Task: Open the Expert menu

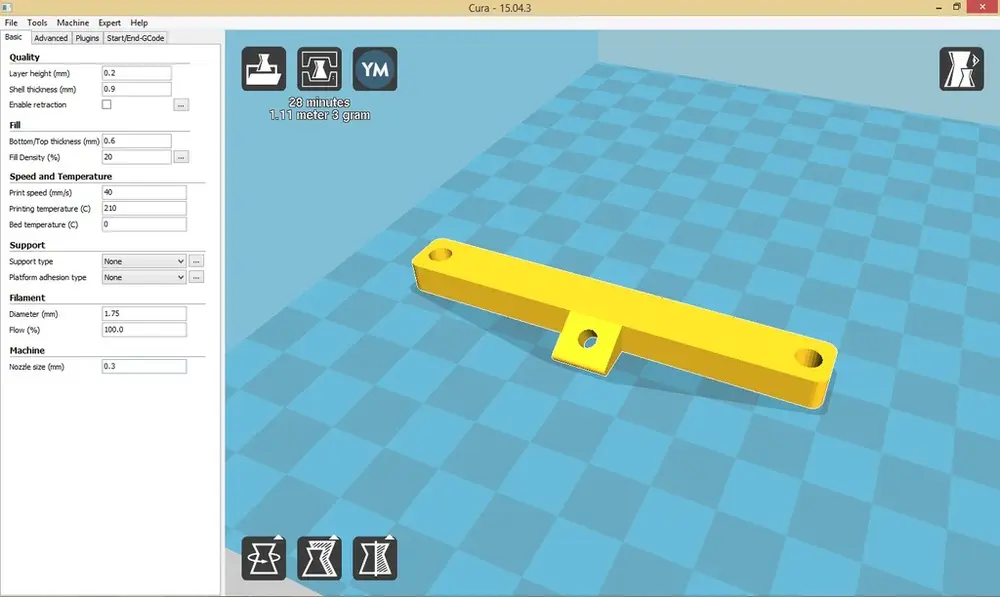Action: tap(109, 22)
